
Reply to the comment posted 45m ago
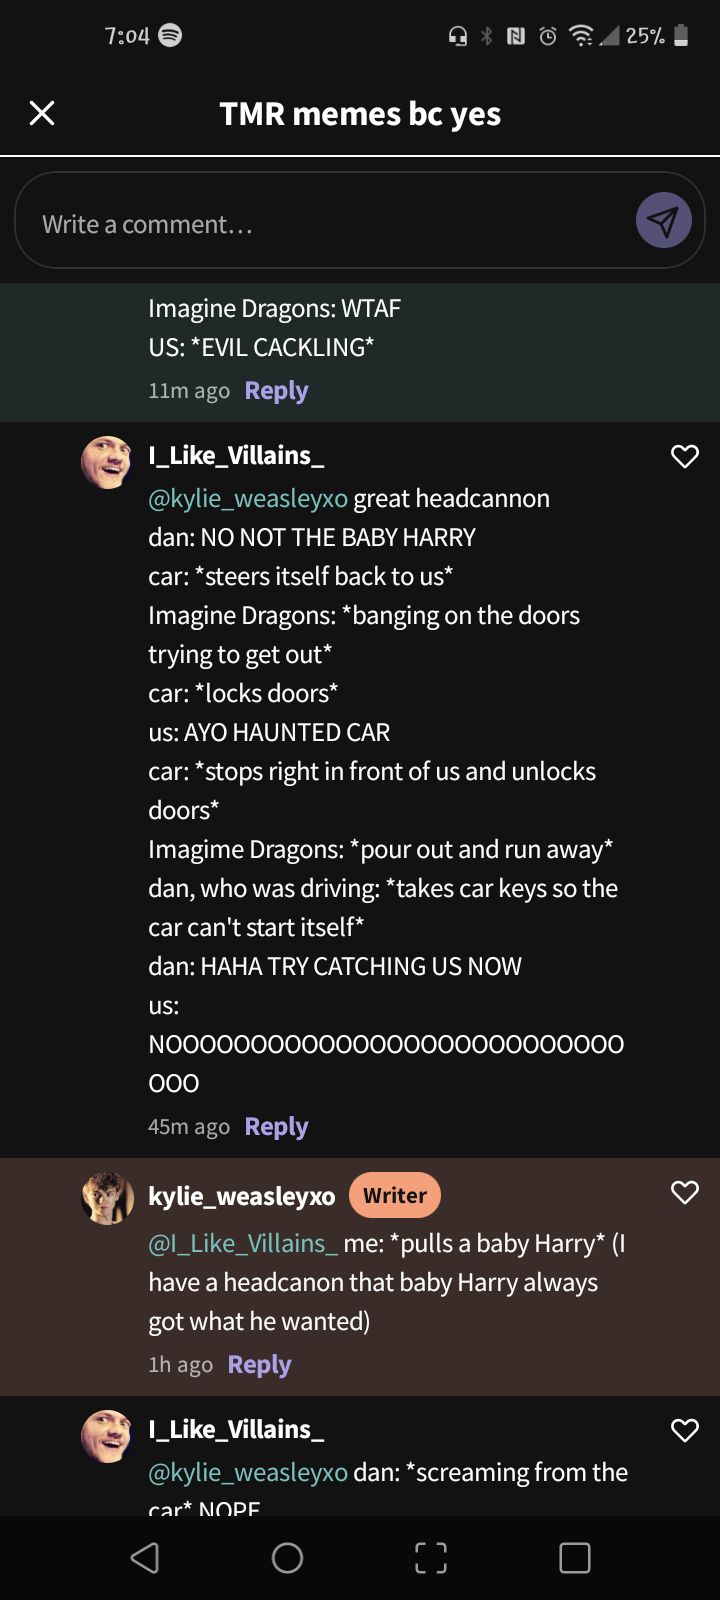tap(276, 1127)
